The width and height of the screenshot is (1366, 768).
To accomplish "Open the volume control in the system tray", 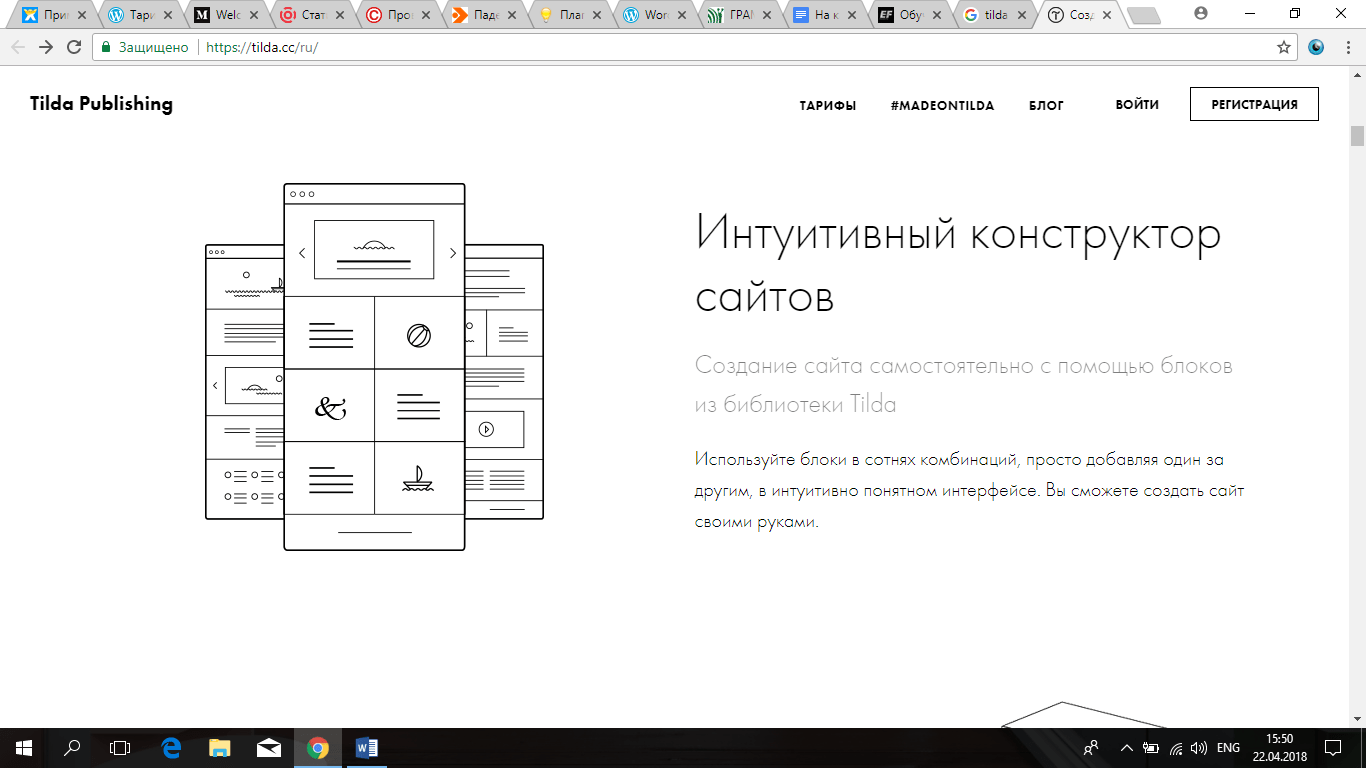I will [x=1198, y=748].
